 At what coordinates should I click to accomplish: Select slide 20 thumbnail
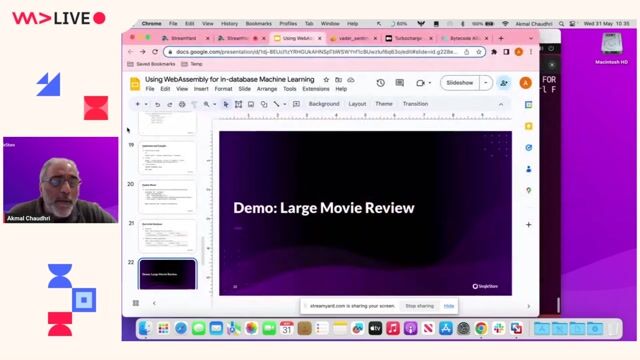click(167, 197)
